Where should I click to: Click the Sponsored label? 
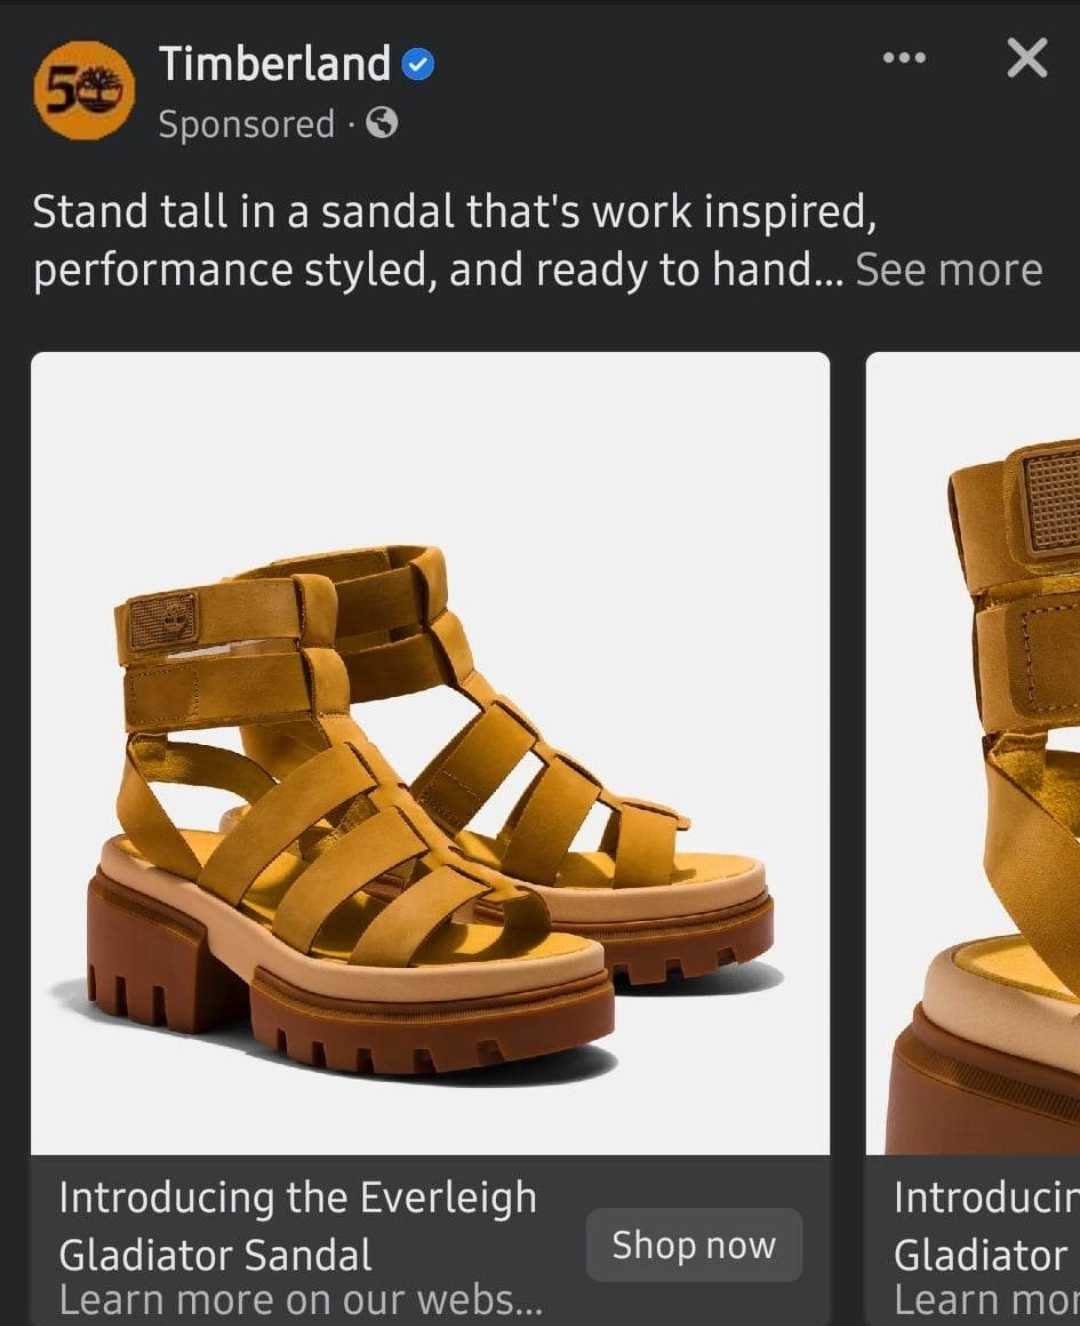tap(246, 124)
